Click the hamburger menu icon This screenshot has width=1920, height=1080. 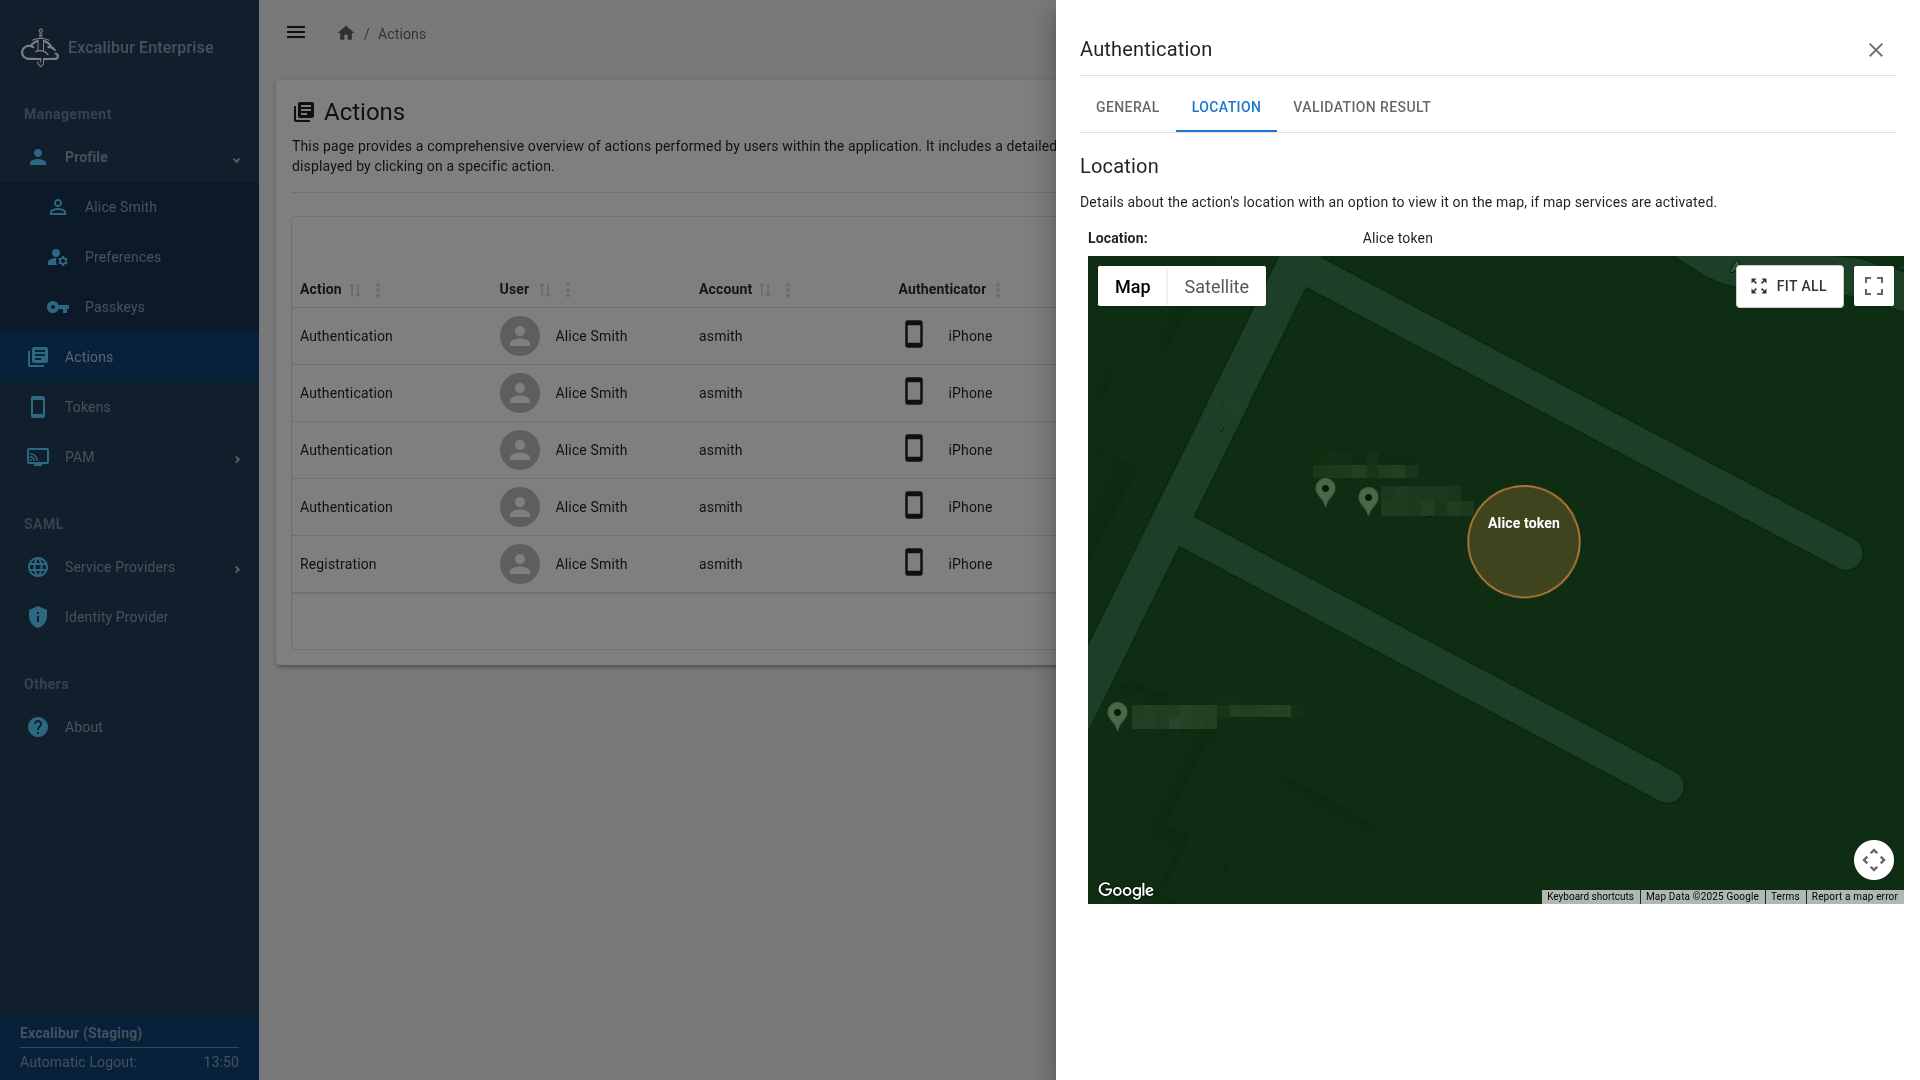pyautogui.click(x=296, y=33)
